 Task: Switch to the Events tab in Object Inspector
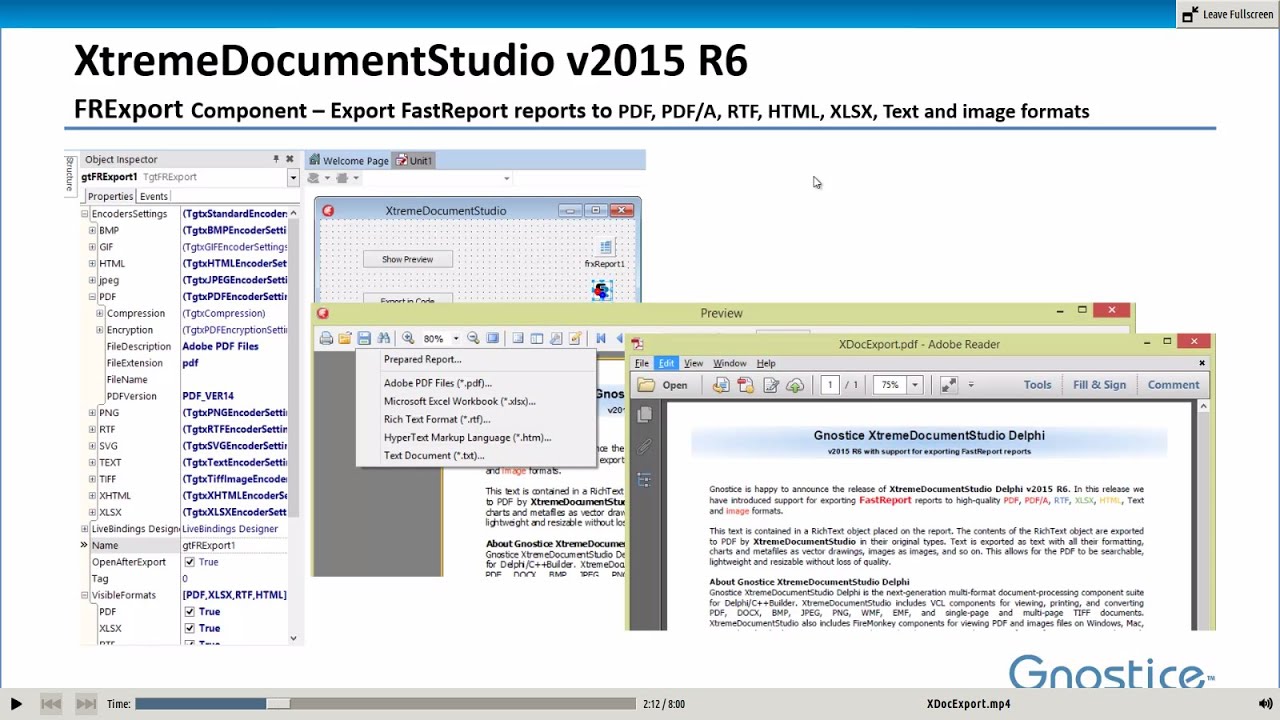tap(154, 196)
